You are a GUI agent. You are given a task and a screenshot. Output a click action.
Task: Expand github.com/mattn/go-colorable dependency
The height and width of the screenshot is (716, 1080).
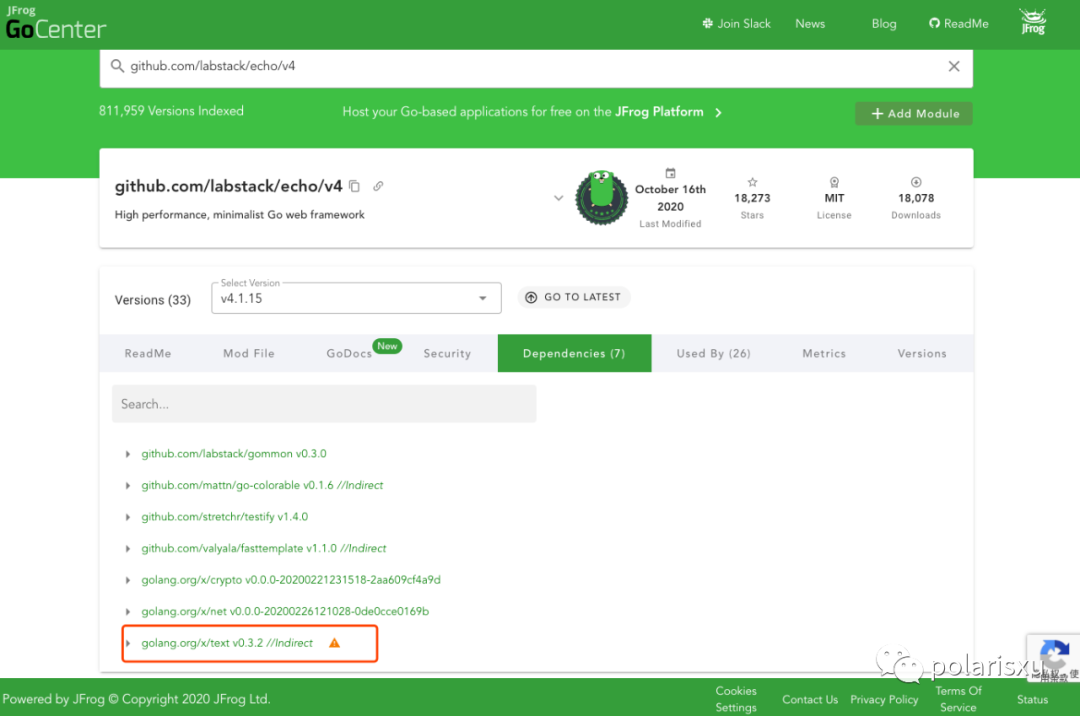pyautogui.click(x=128, y=486)
